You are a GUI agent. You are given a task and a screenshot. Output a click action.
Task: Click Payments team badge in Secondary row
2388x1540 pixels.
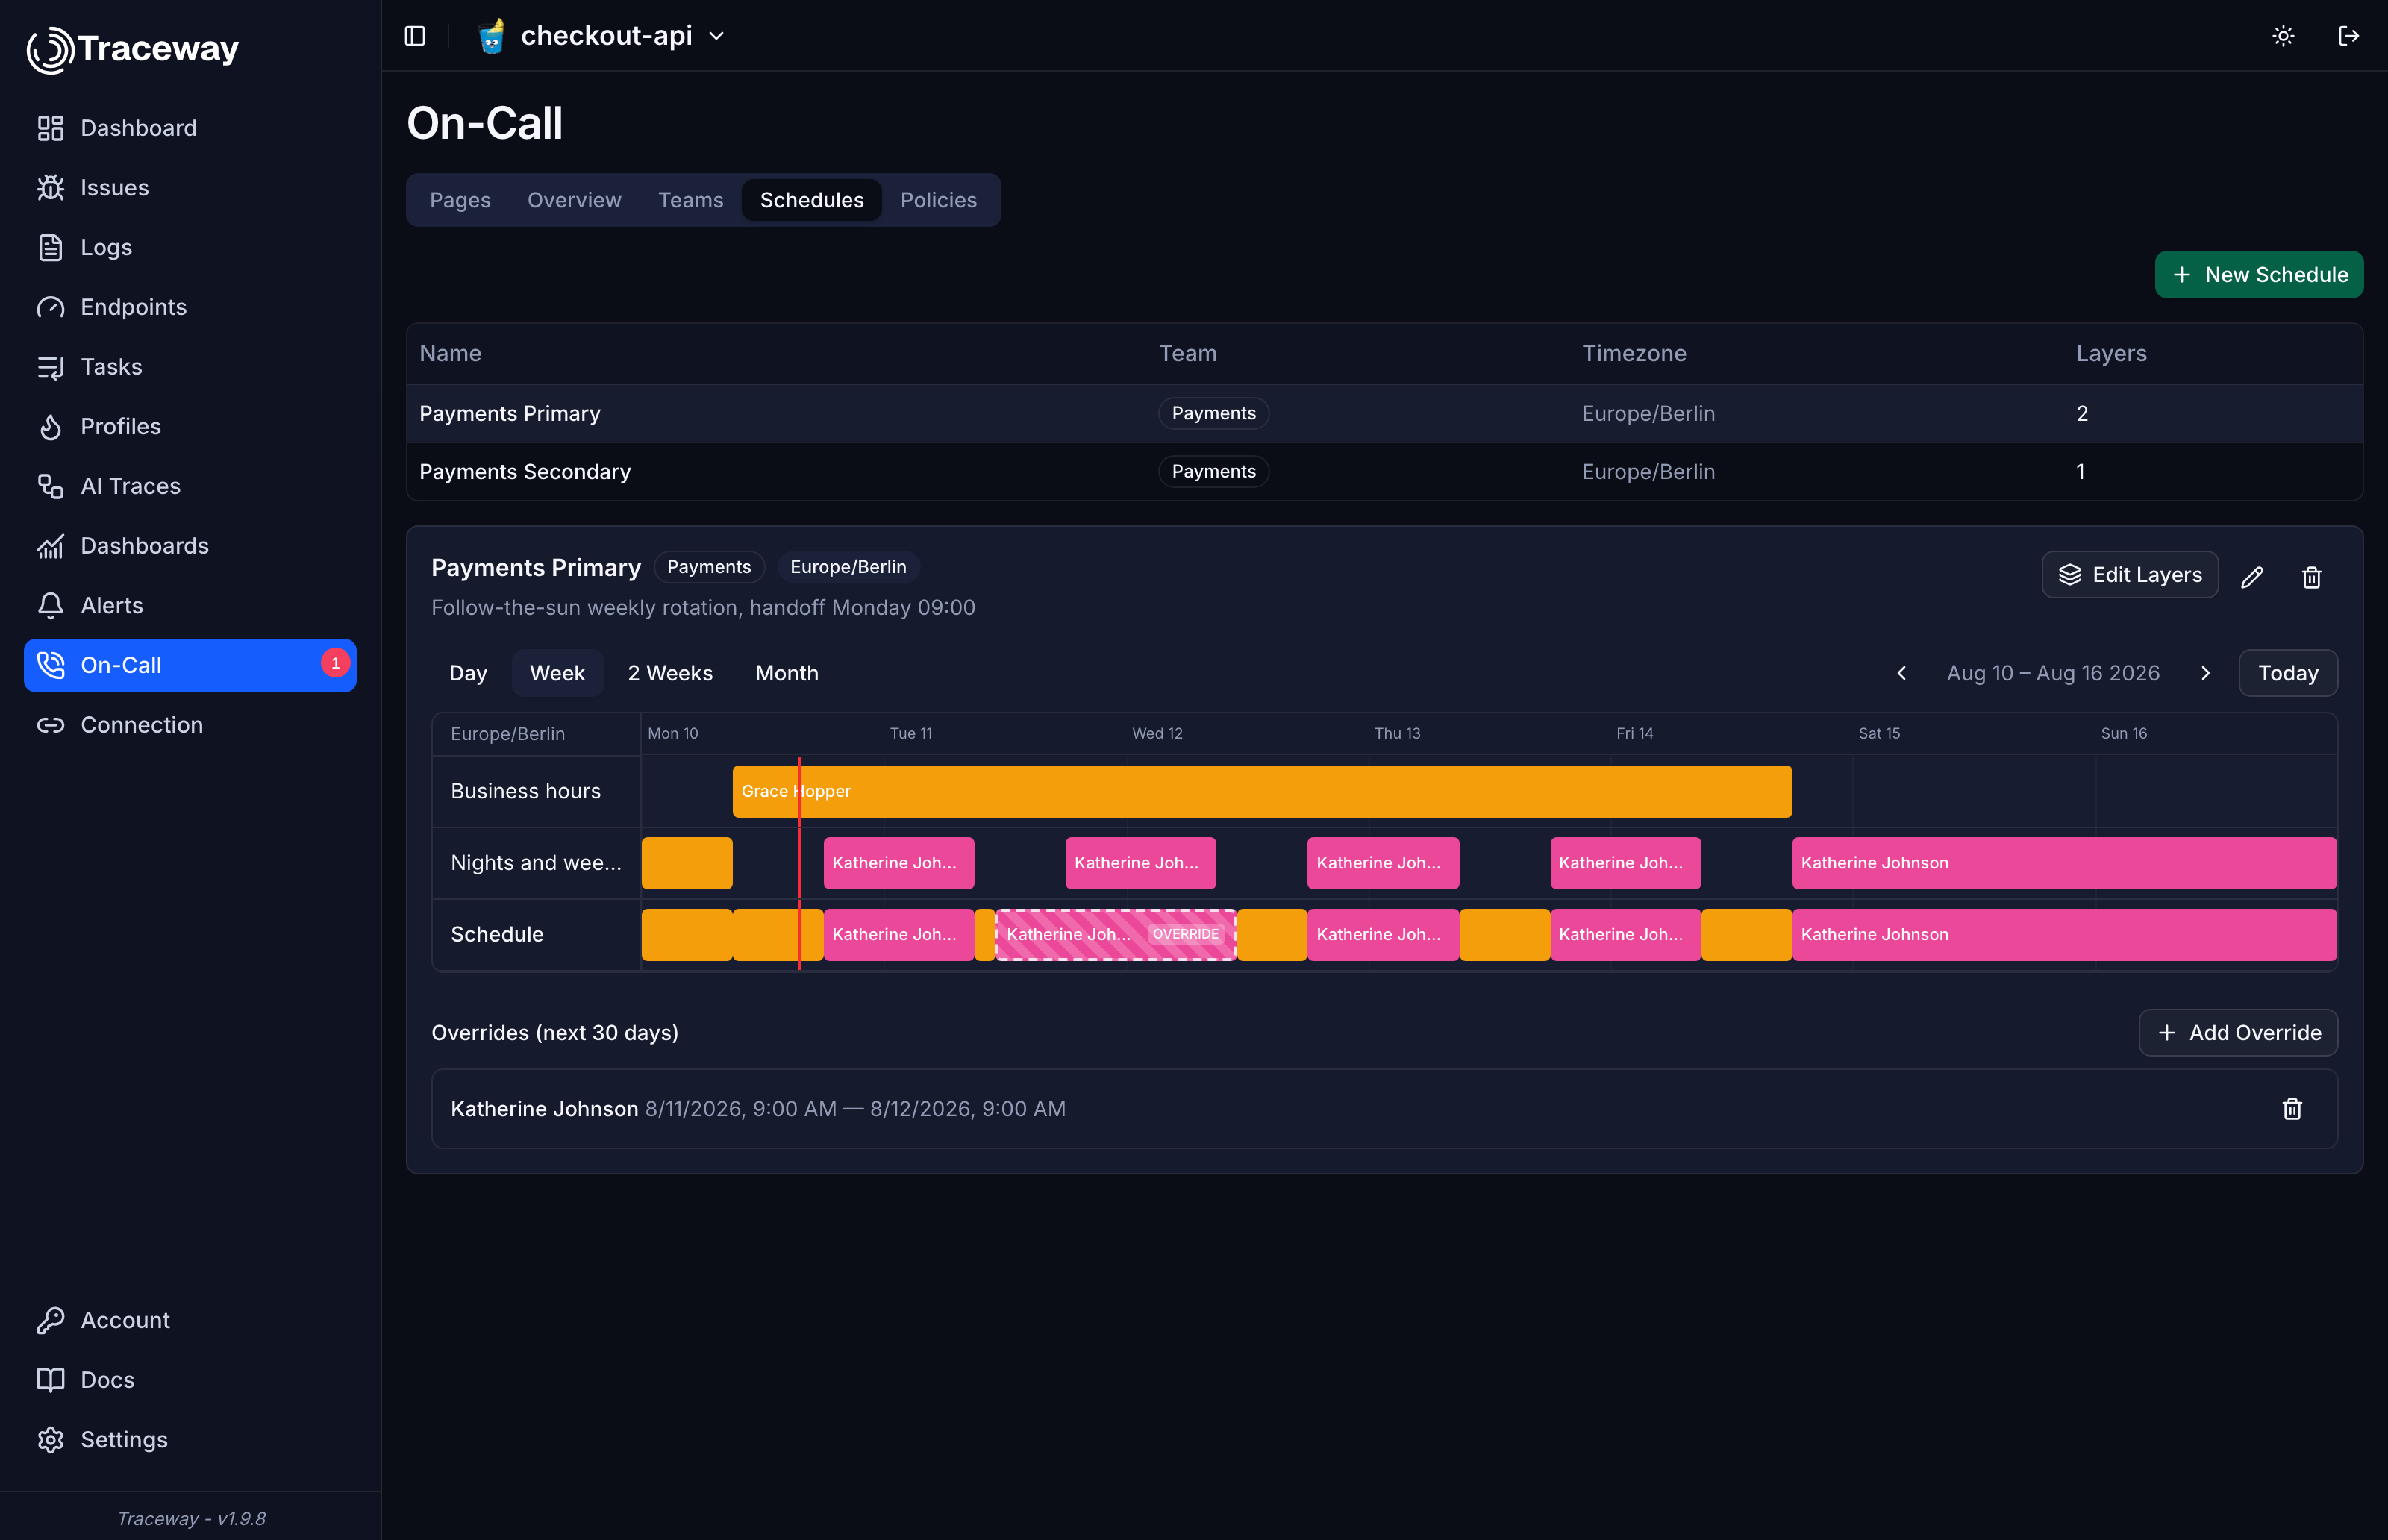click(1213, 472)
